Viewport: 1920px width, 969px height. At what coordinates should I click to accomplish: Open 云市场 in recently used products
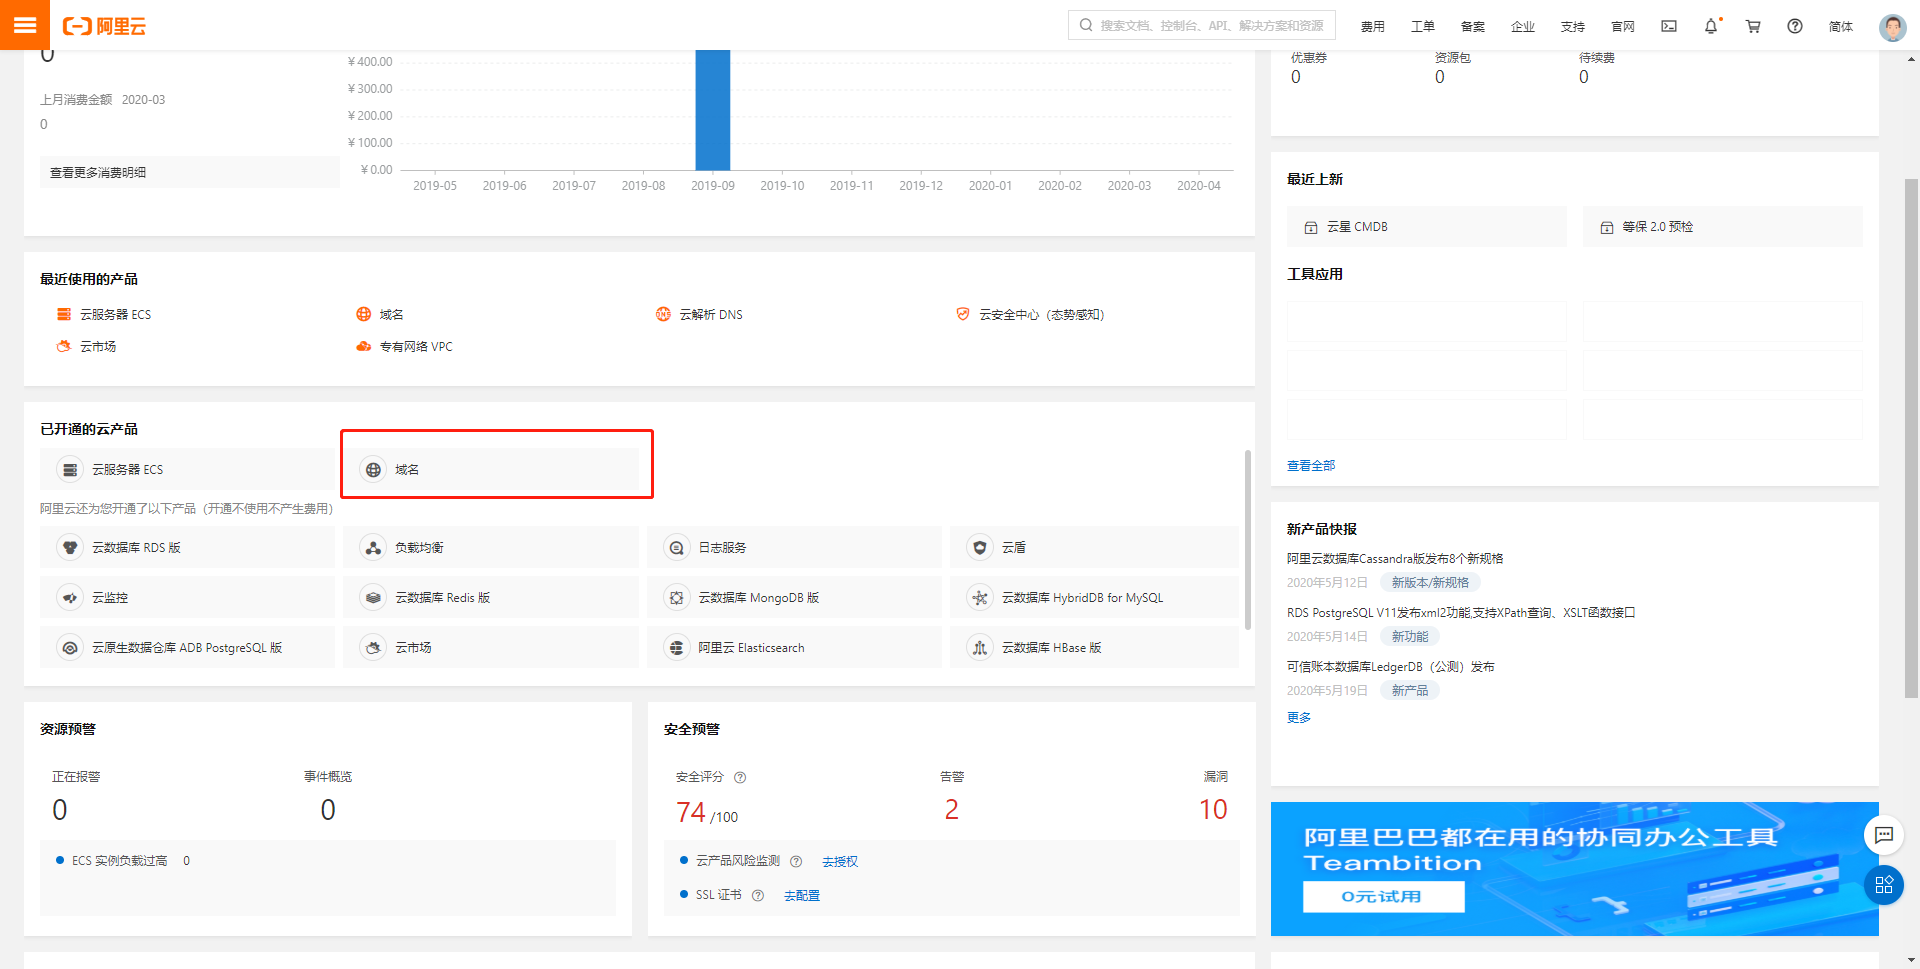pos(86,346)
